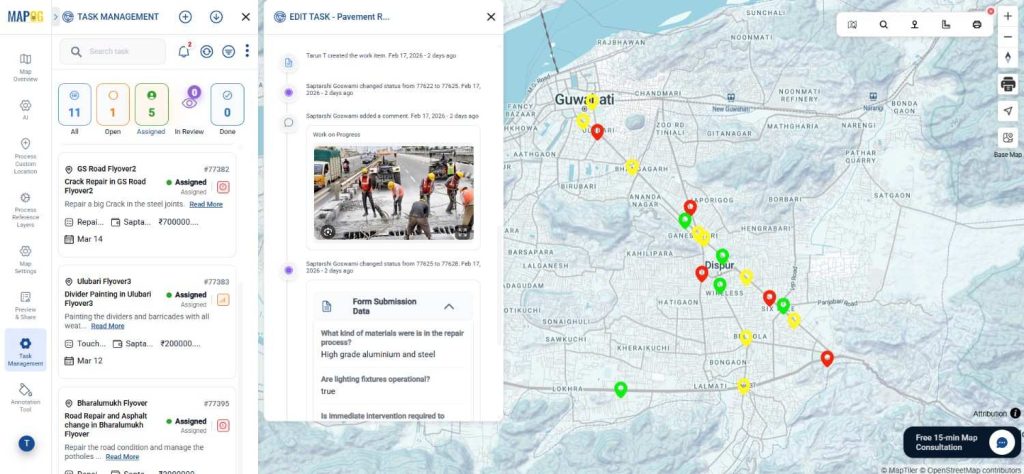
Task: Expand the work photo to fullscreen
Action: coord(462,231)
